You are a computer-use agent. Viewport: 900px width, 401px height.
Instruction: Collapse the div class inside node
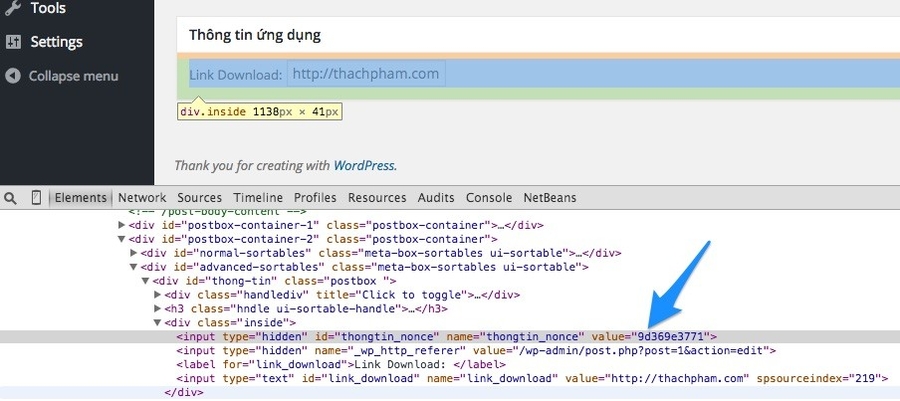coord(157,323)
